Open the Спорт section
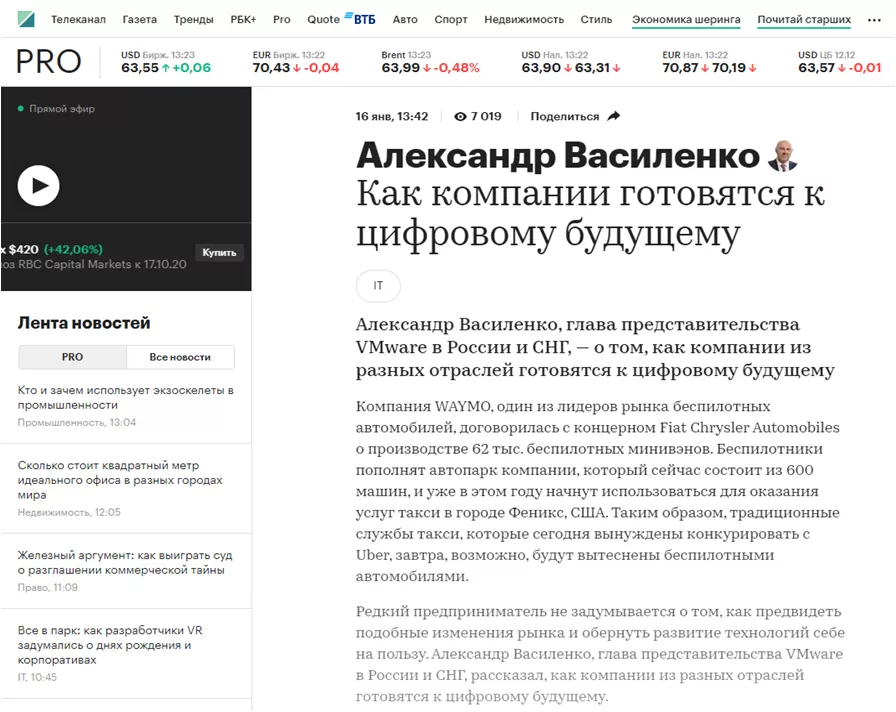Screen dimensions: 896x712 coord(451,19)
